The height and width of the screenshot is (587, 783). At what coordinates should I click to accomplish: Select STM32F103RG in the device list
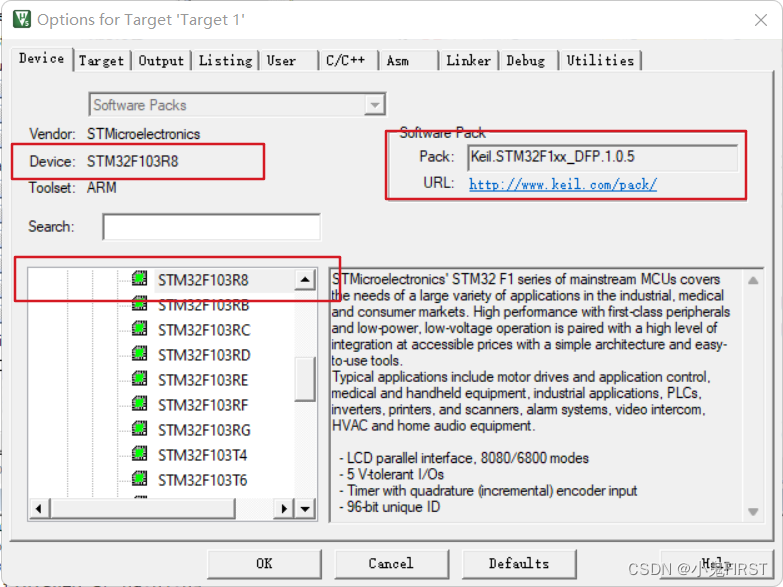(204, 430)
